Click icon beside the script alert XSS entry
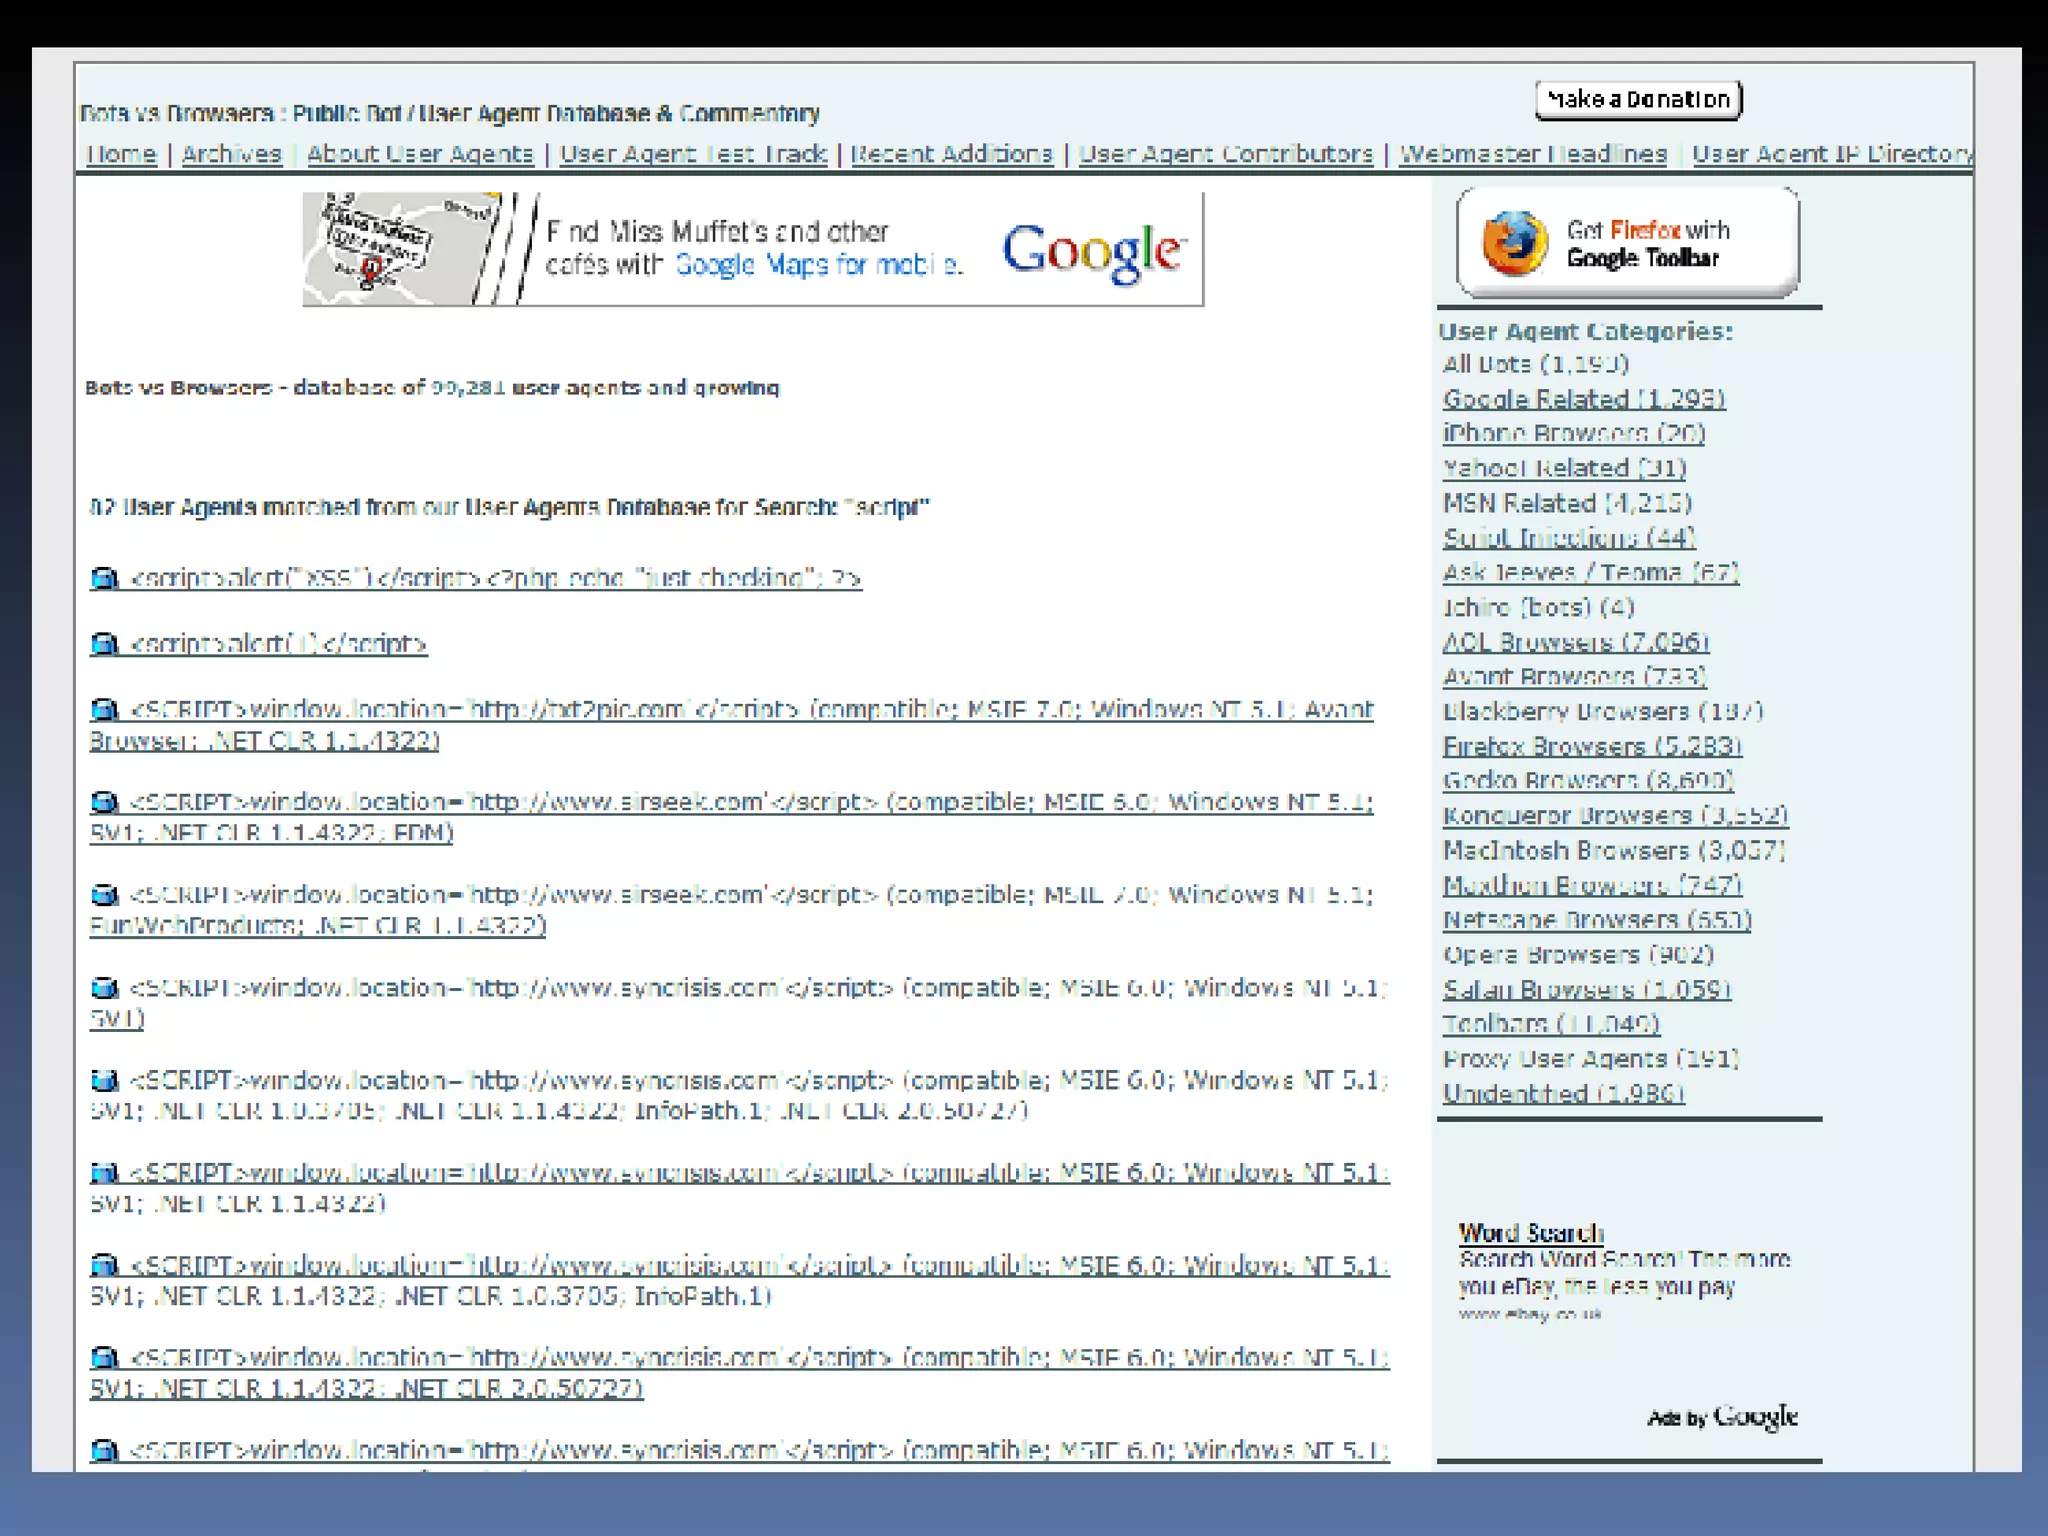The image size is (2048, 1536). point(104,578)
